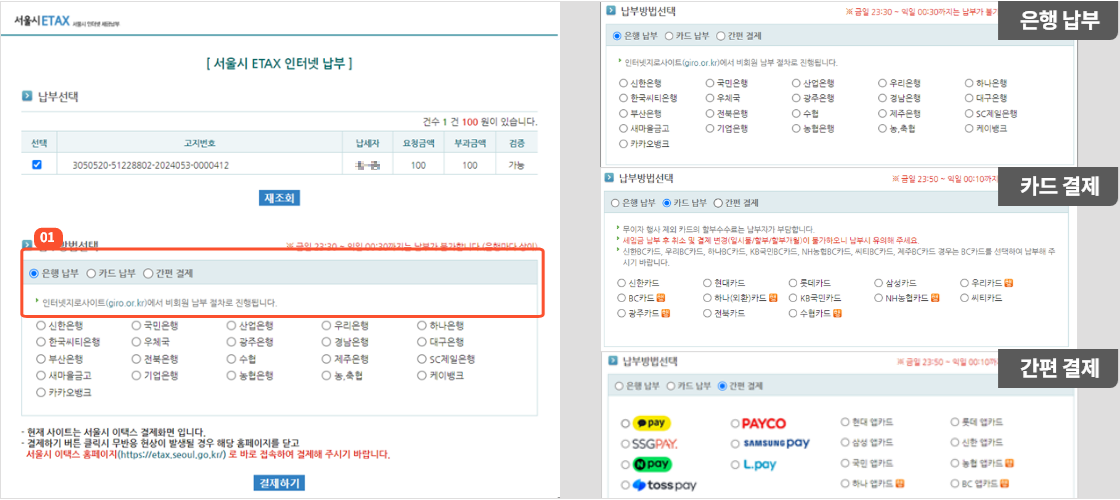Select the 씨티카드 radio button
Viewport: 1120px width, 500px height.
pyautogui.click(x=965, y=298)
